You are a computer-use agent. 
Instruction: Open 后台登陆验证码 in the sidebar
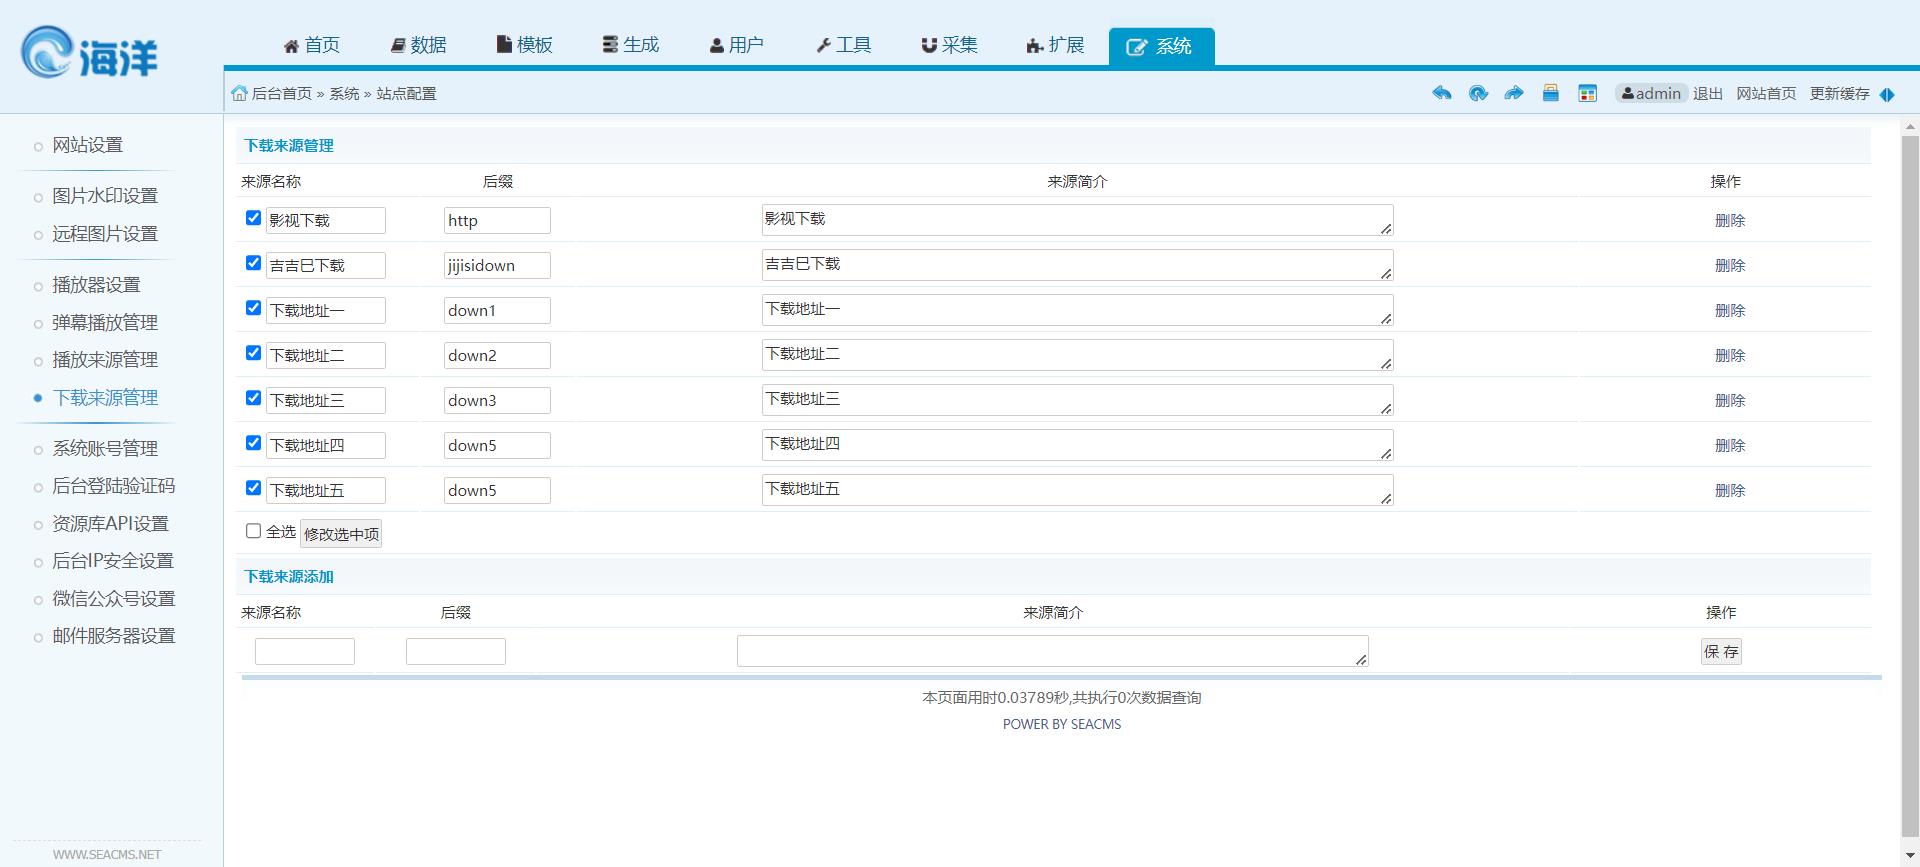[114, 486]
